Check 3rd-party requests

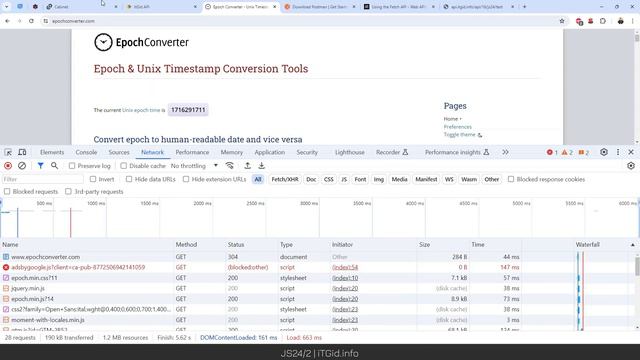69,191
